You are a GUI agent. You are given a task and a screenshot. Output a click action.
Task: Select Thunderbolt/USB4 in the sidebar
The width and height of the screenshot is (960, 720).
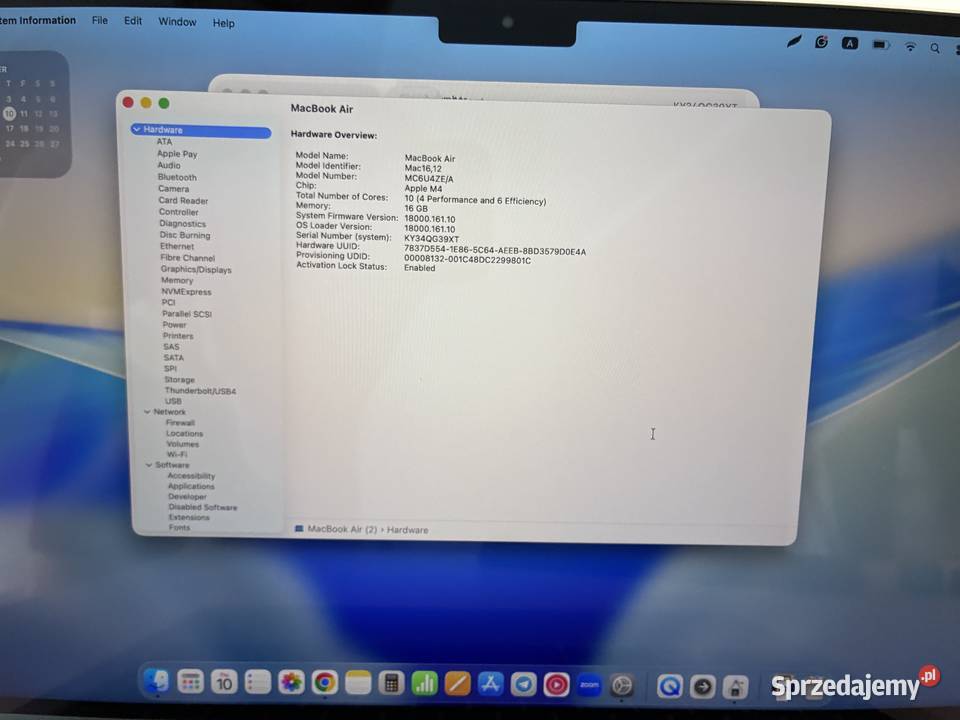tap(200, 391)
